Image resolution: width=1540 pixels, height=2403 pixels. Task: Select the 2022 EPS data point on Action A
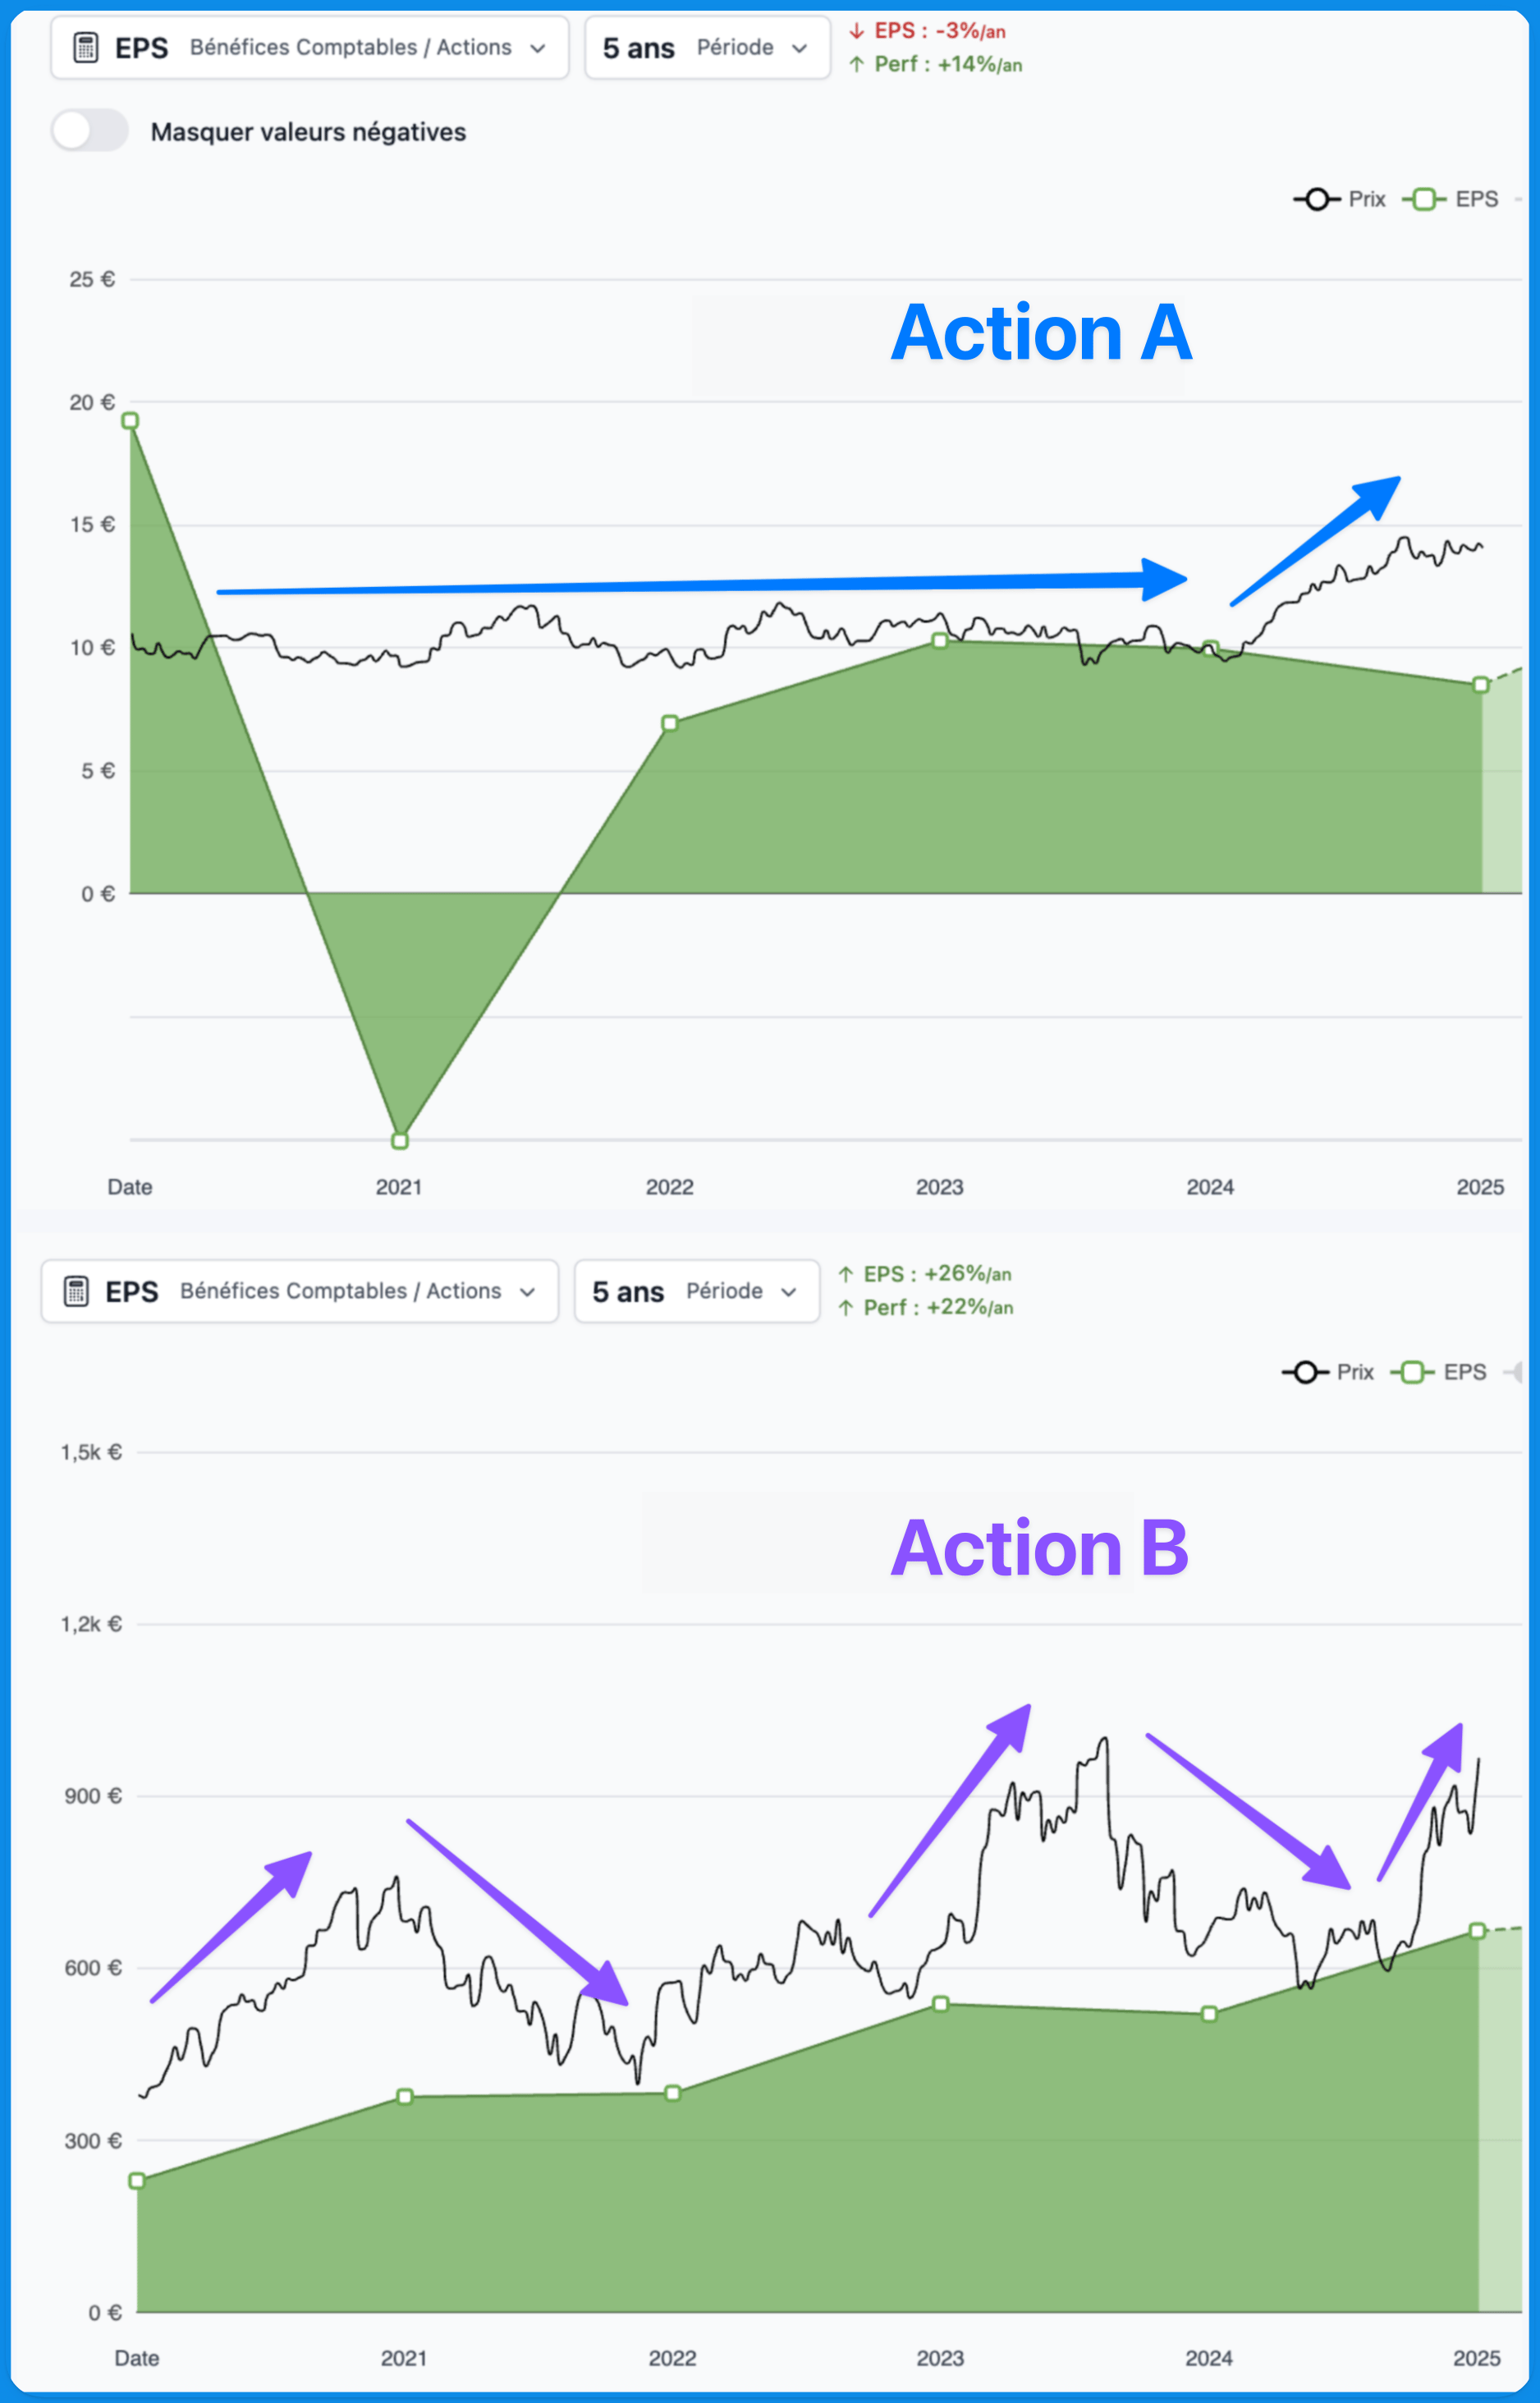(670, 723)
